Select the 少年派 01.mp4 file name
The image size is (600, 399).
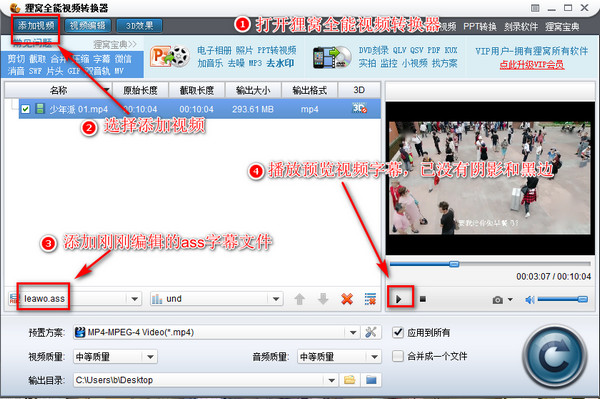[x=78, y=109]
